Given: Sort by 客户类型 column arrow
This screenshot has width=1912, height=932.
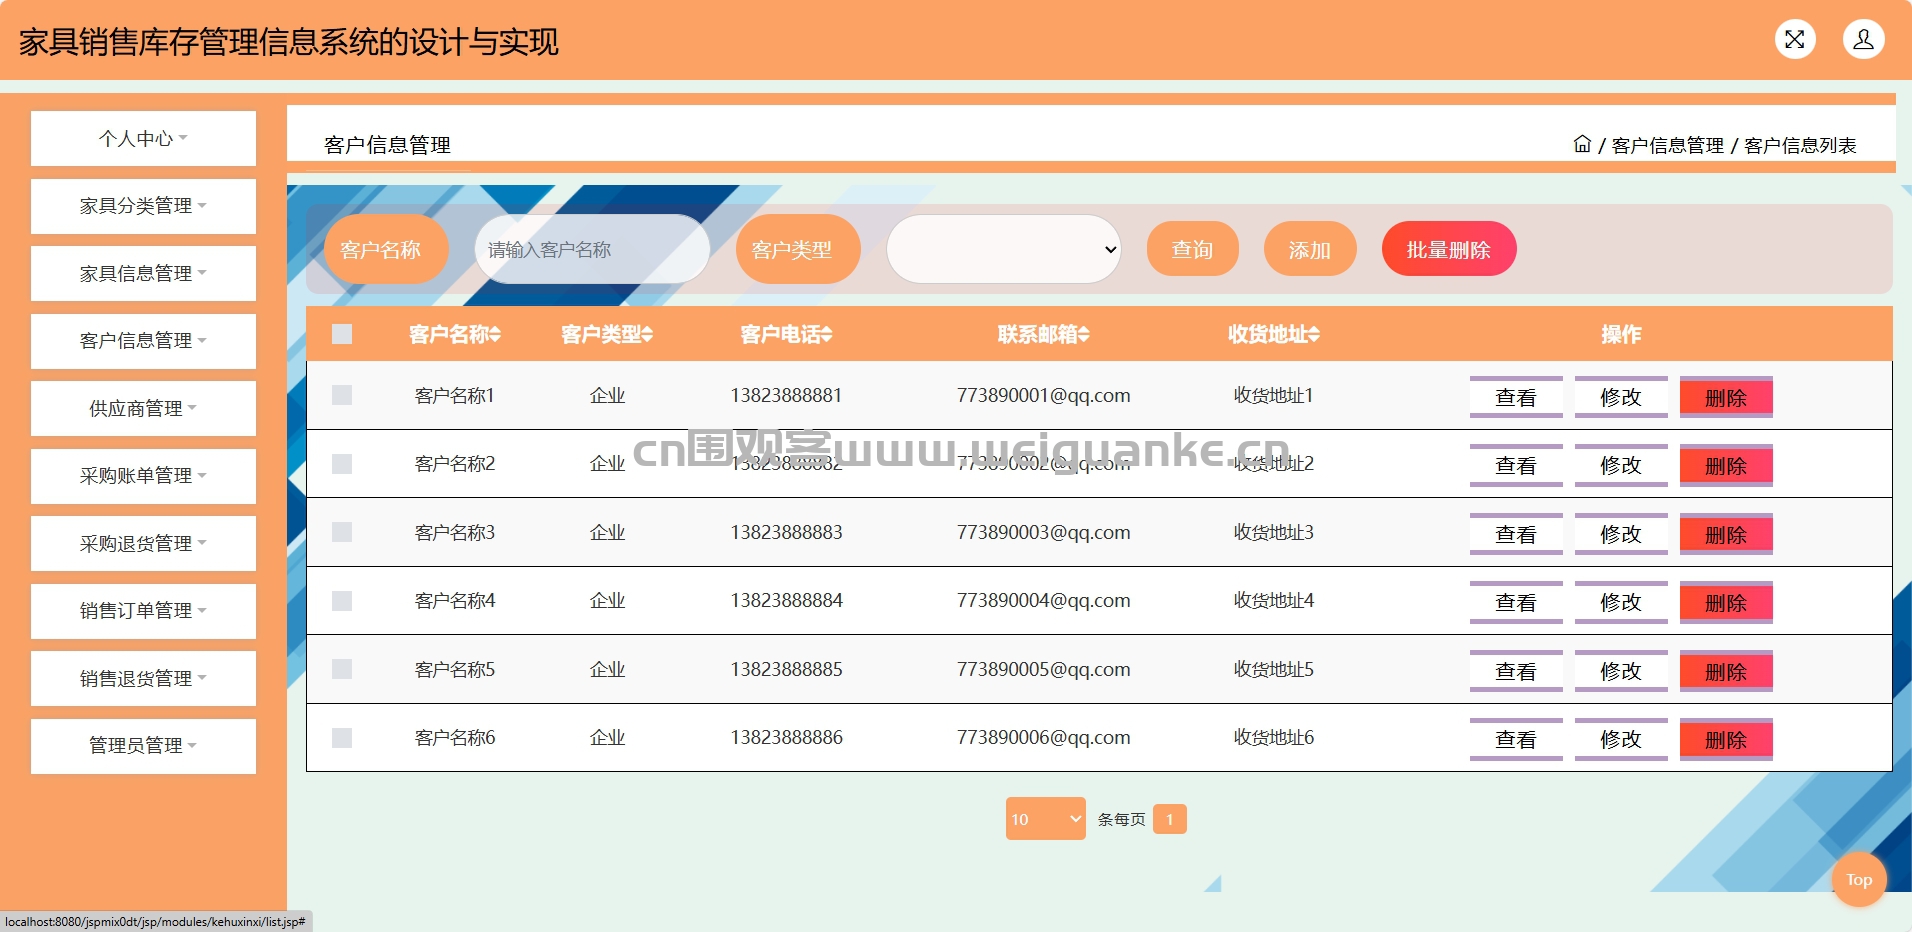Looking at the screenshot, I should pos(647,334).
